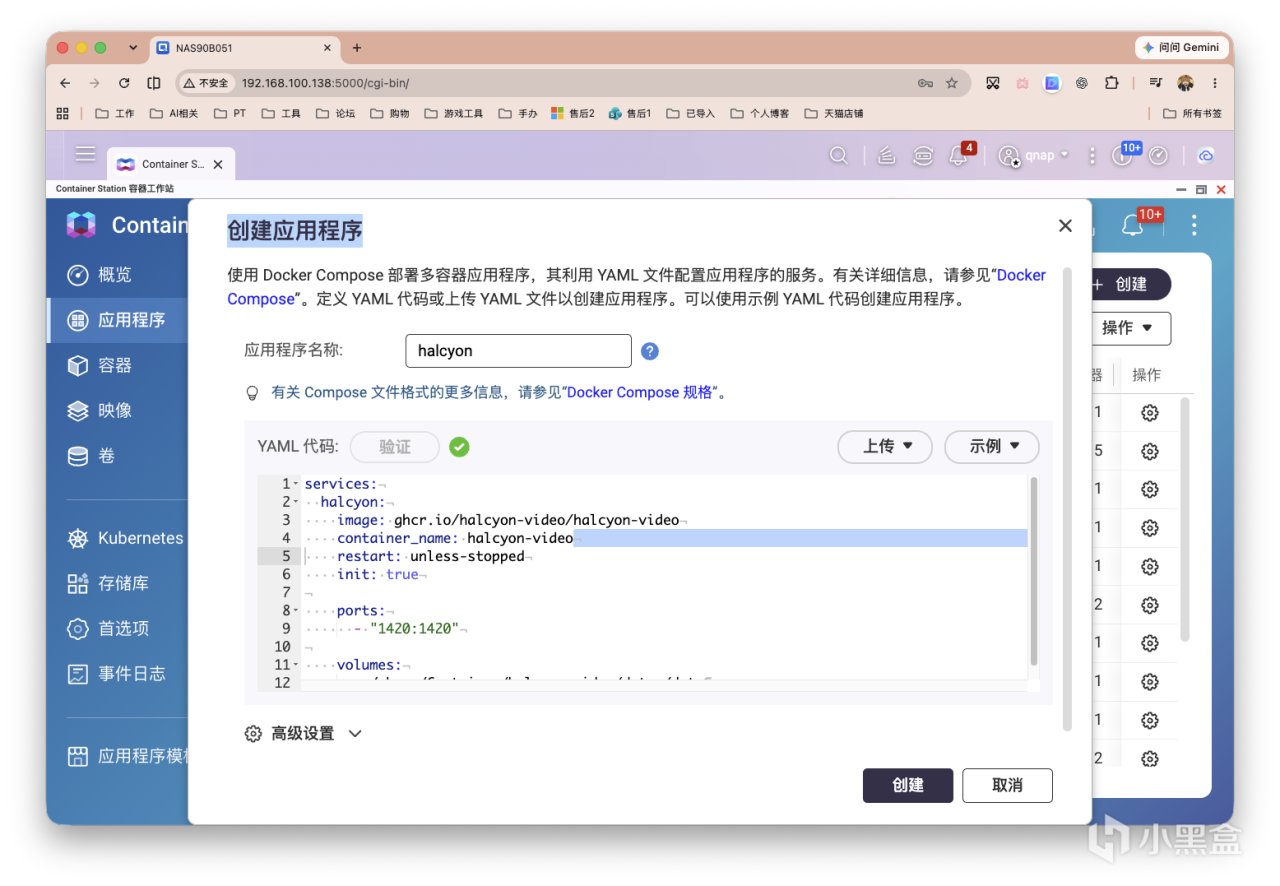Close the Container Station desktop tab
Viewport: 1280px width, 886px height.
tap(218, 164)
